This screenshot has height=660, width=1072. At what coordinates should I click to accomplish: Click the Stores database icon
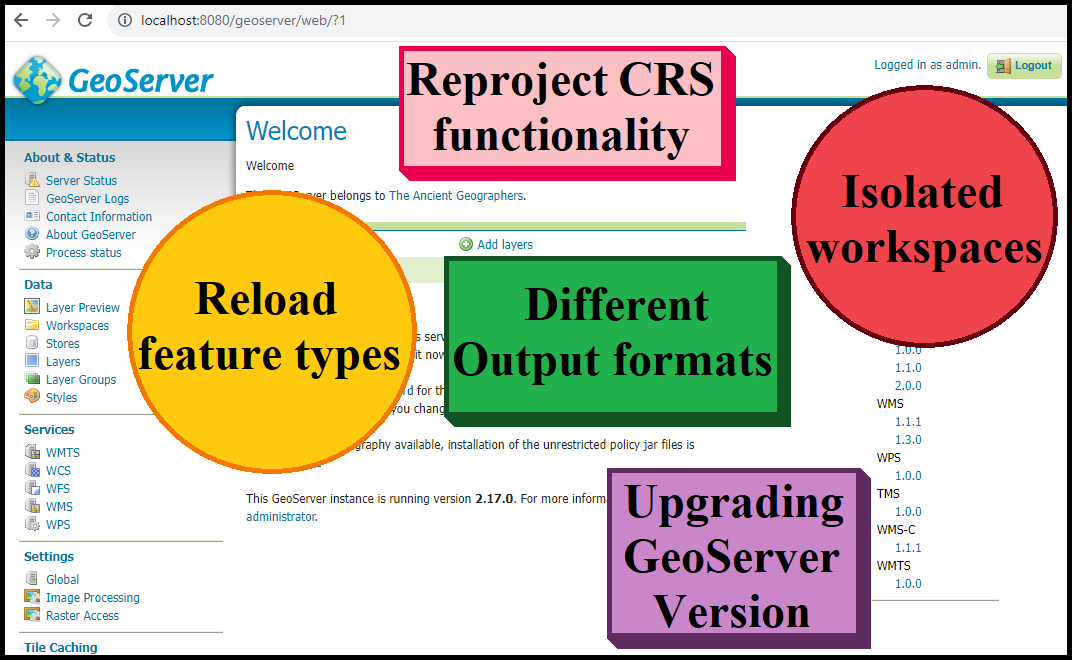click(31, 343)
